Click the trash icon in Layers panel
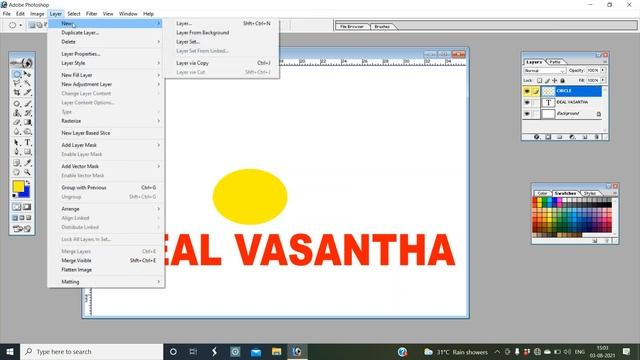The image size is (640, 360). pos(597,137)
